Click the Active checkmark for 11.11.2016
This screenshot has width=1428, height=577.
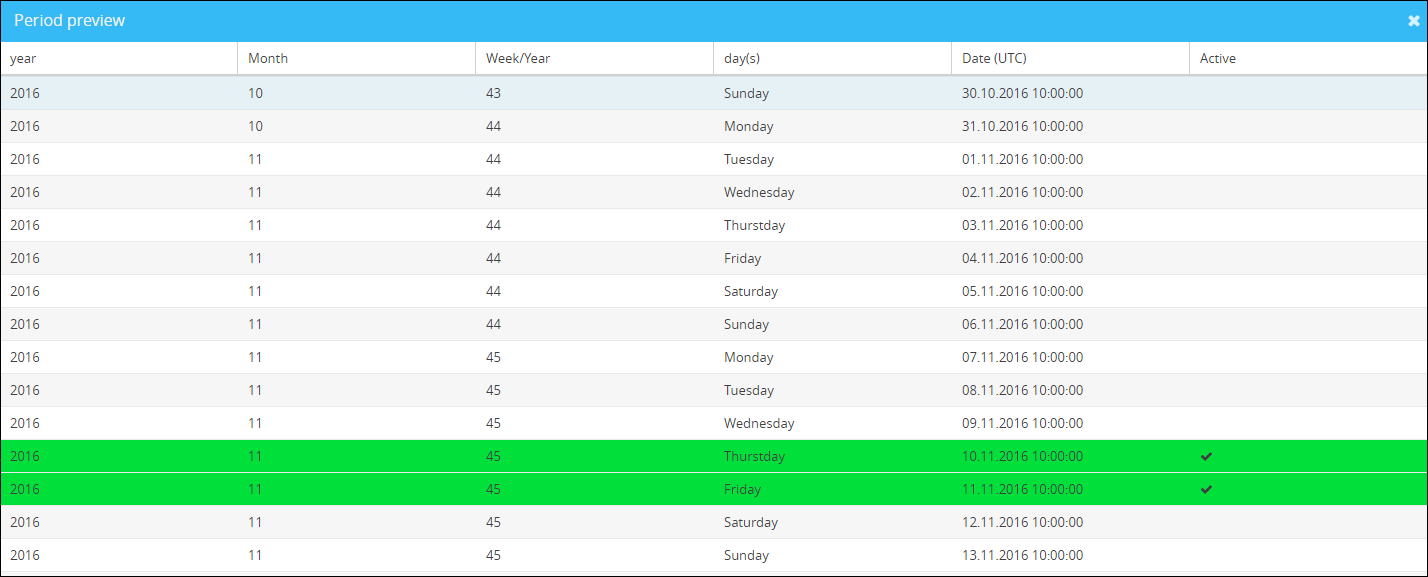pyautogui.click(x=1206, y=489)
